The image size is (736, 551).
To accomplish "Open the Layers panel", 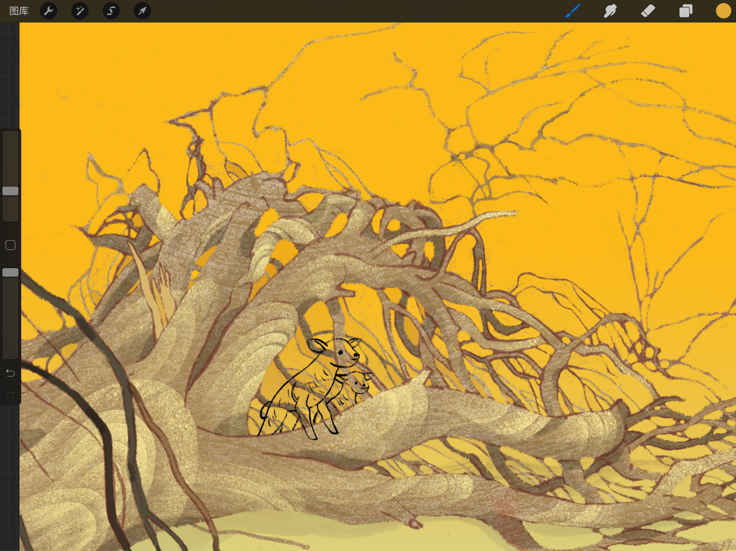I will coord(686,11).
